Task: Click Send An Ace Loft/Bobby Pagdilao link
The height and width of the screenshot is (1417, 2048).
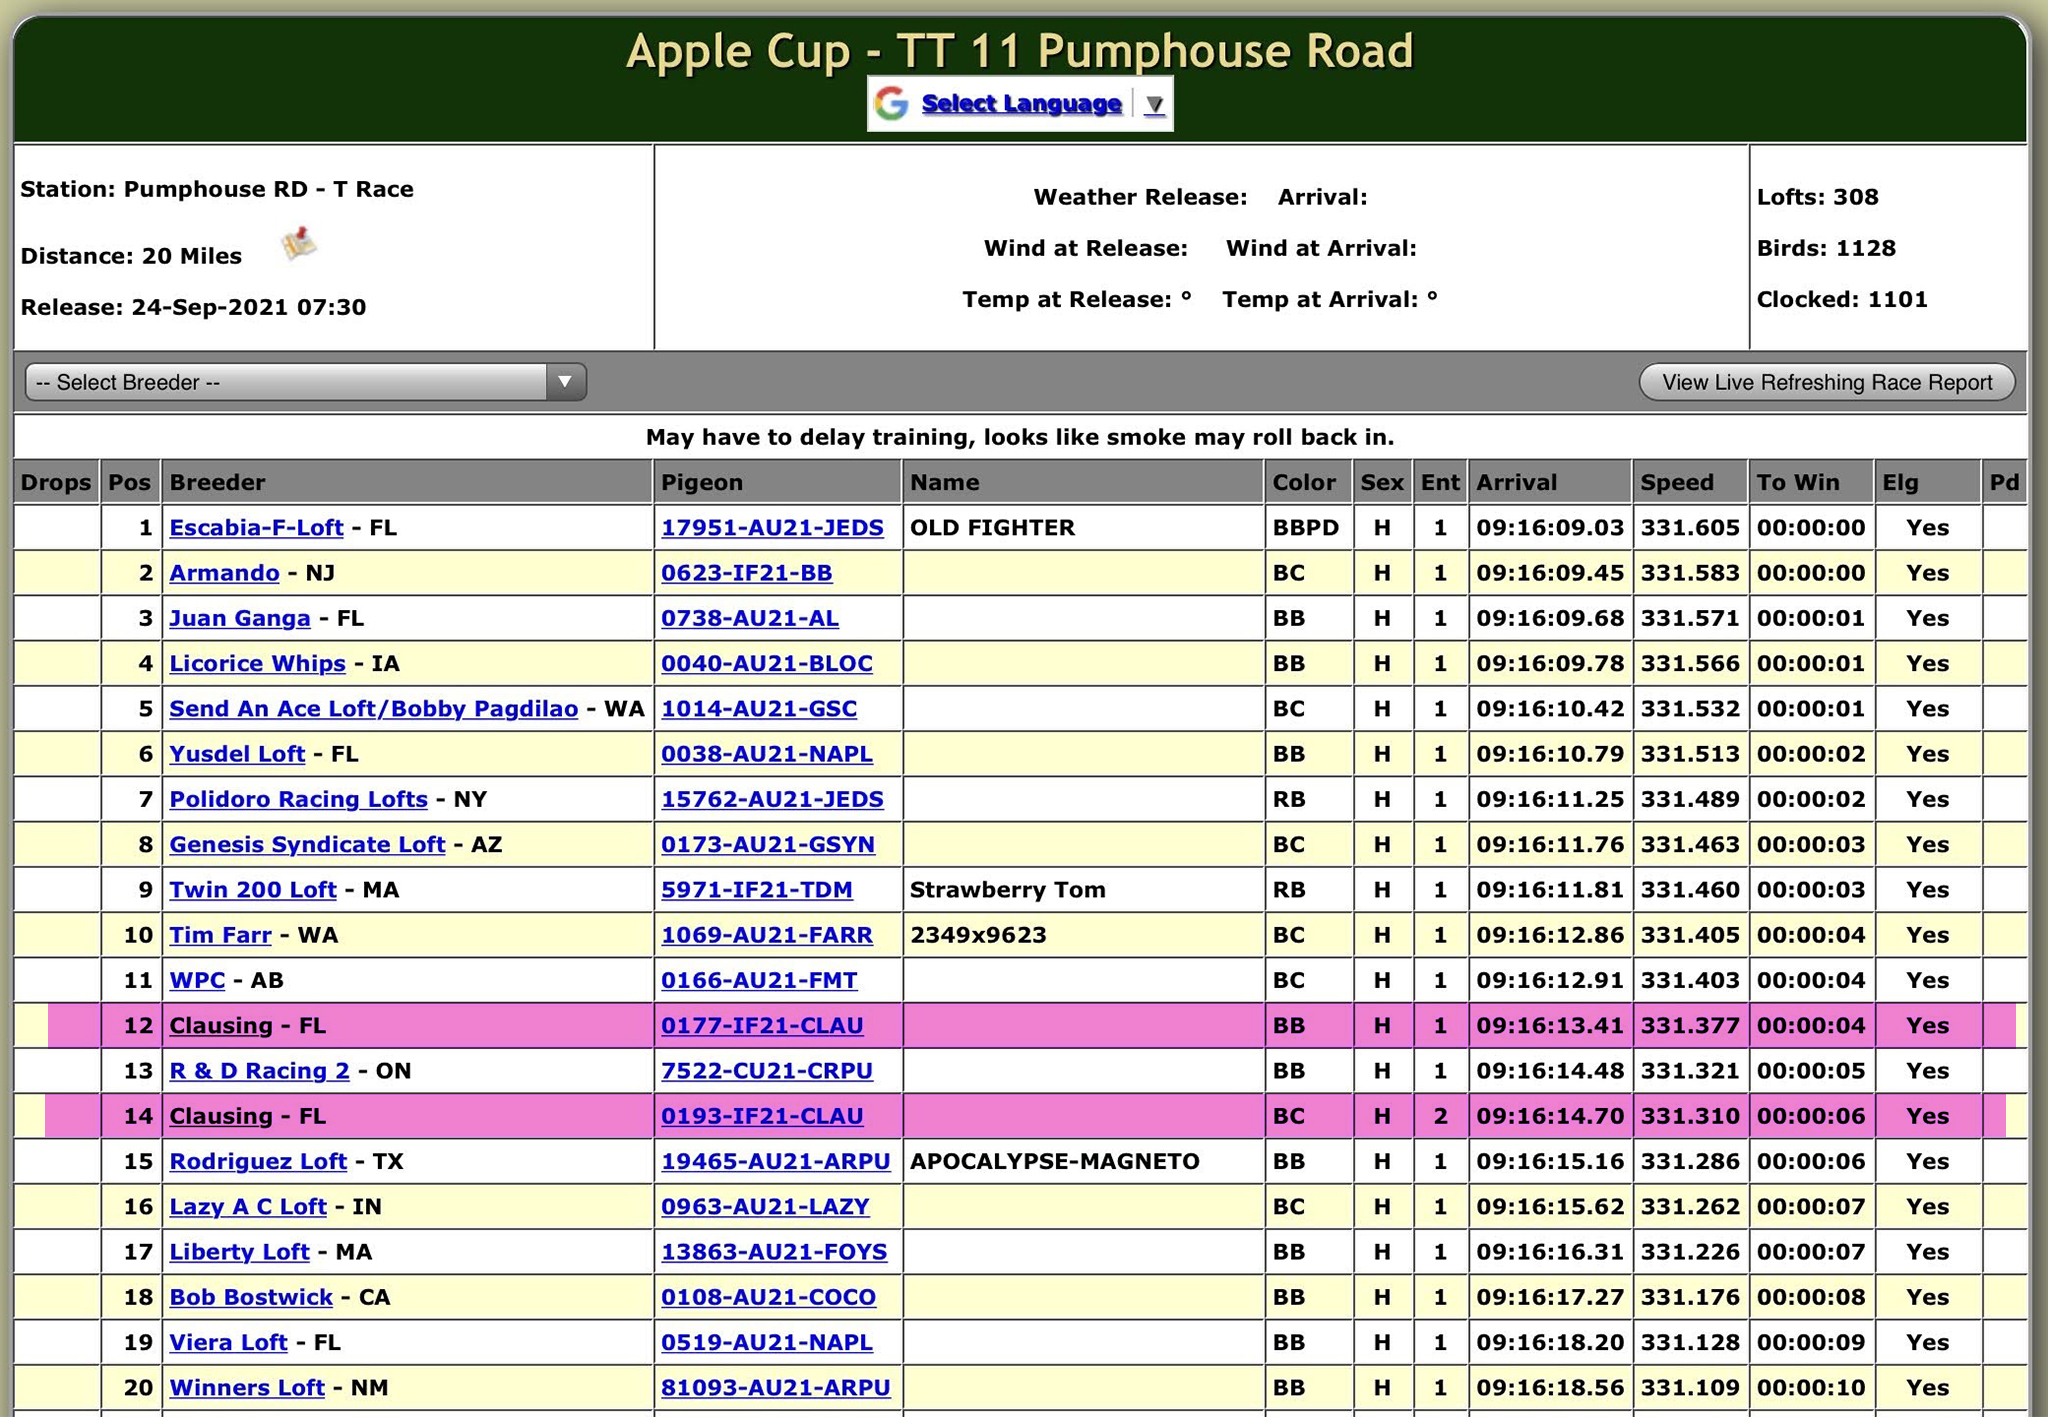Action: [373, 709]
